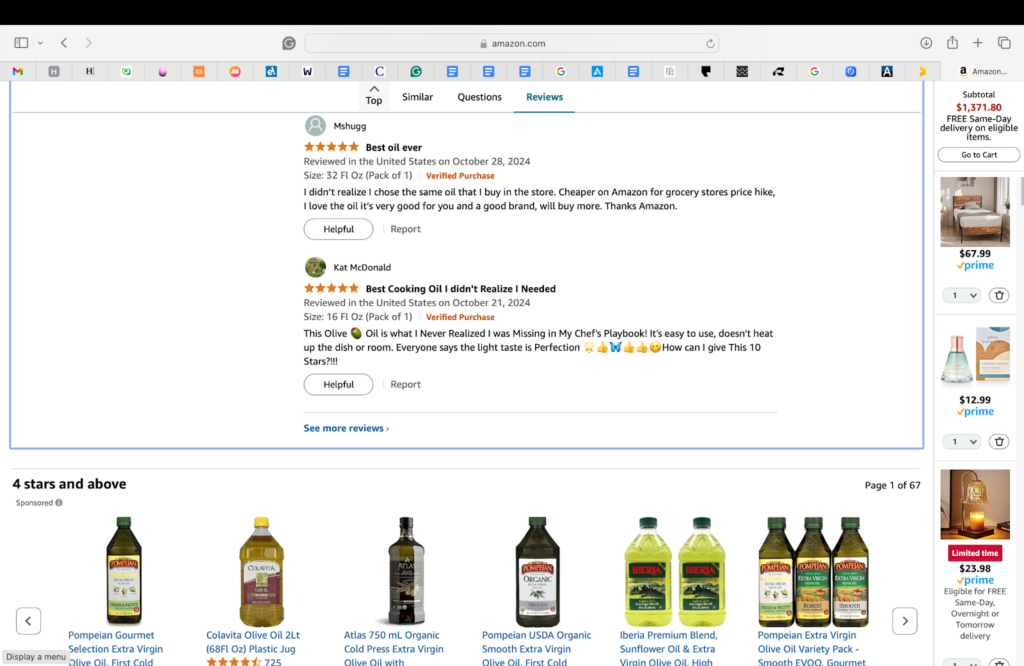Screen dimensions: 1024x666
Task: Click the Sponsored info icon
Action: [x=59, y=503]
